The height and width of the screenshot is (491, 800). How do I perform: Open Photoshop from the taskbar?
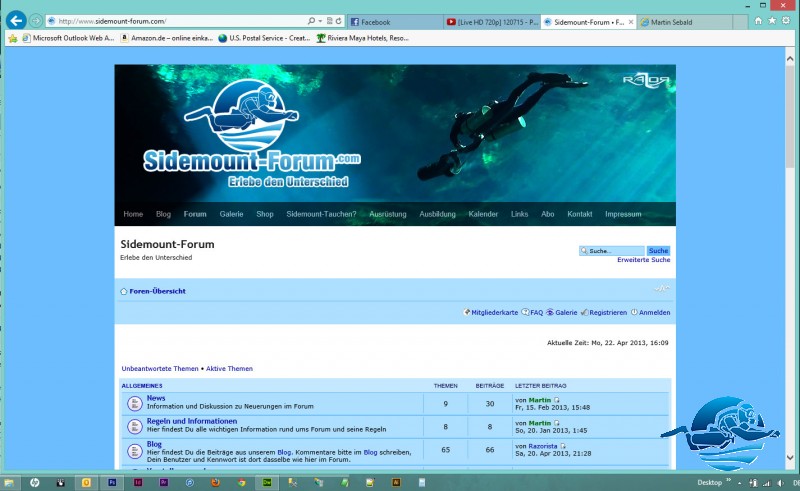point(112,482)
